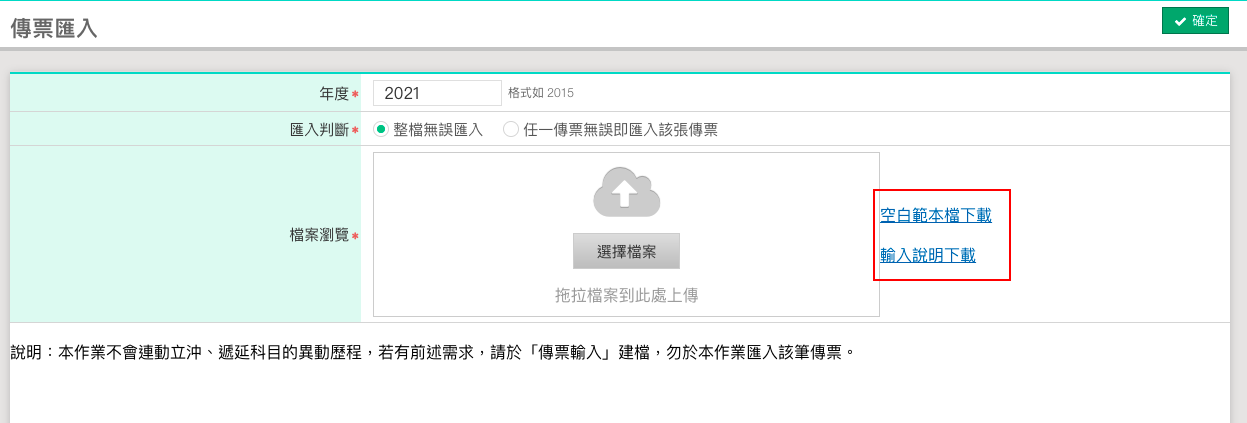Screen dimensions: 1247x423
Task: Click the red asterisk beside 檔案瀏覽
Action: click(x=355, y=236)
